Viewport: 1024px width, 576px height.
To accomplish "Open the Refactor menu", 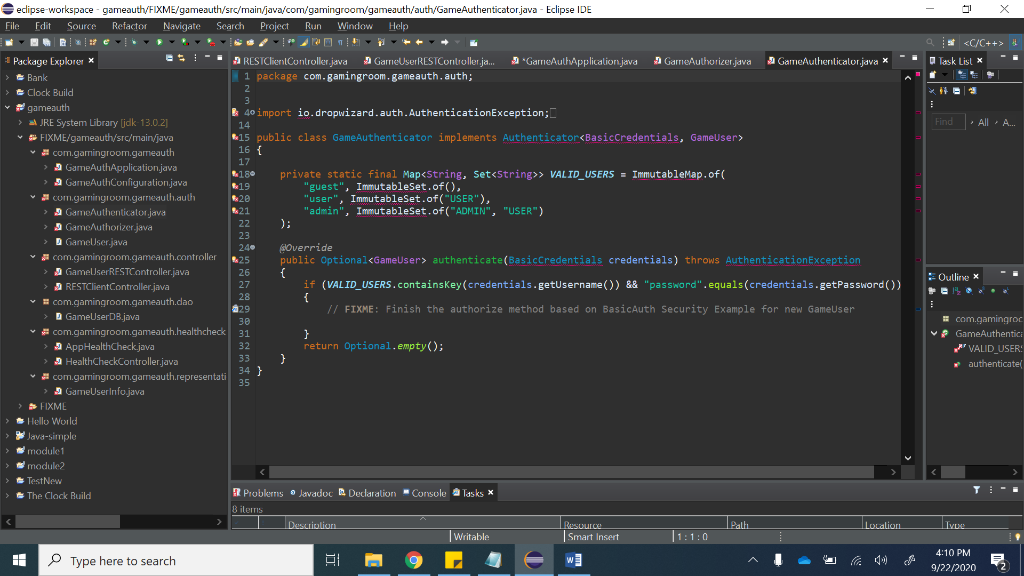I will click(x=129, y=26).
